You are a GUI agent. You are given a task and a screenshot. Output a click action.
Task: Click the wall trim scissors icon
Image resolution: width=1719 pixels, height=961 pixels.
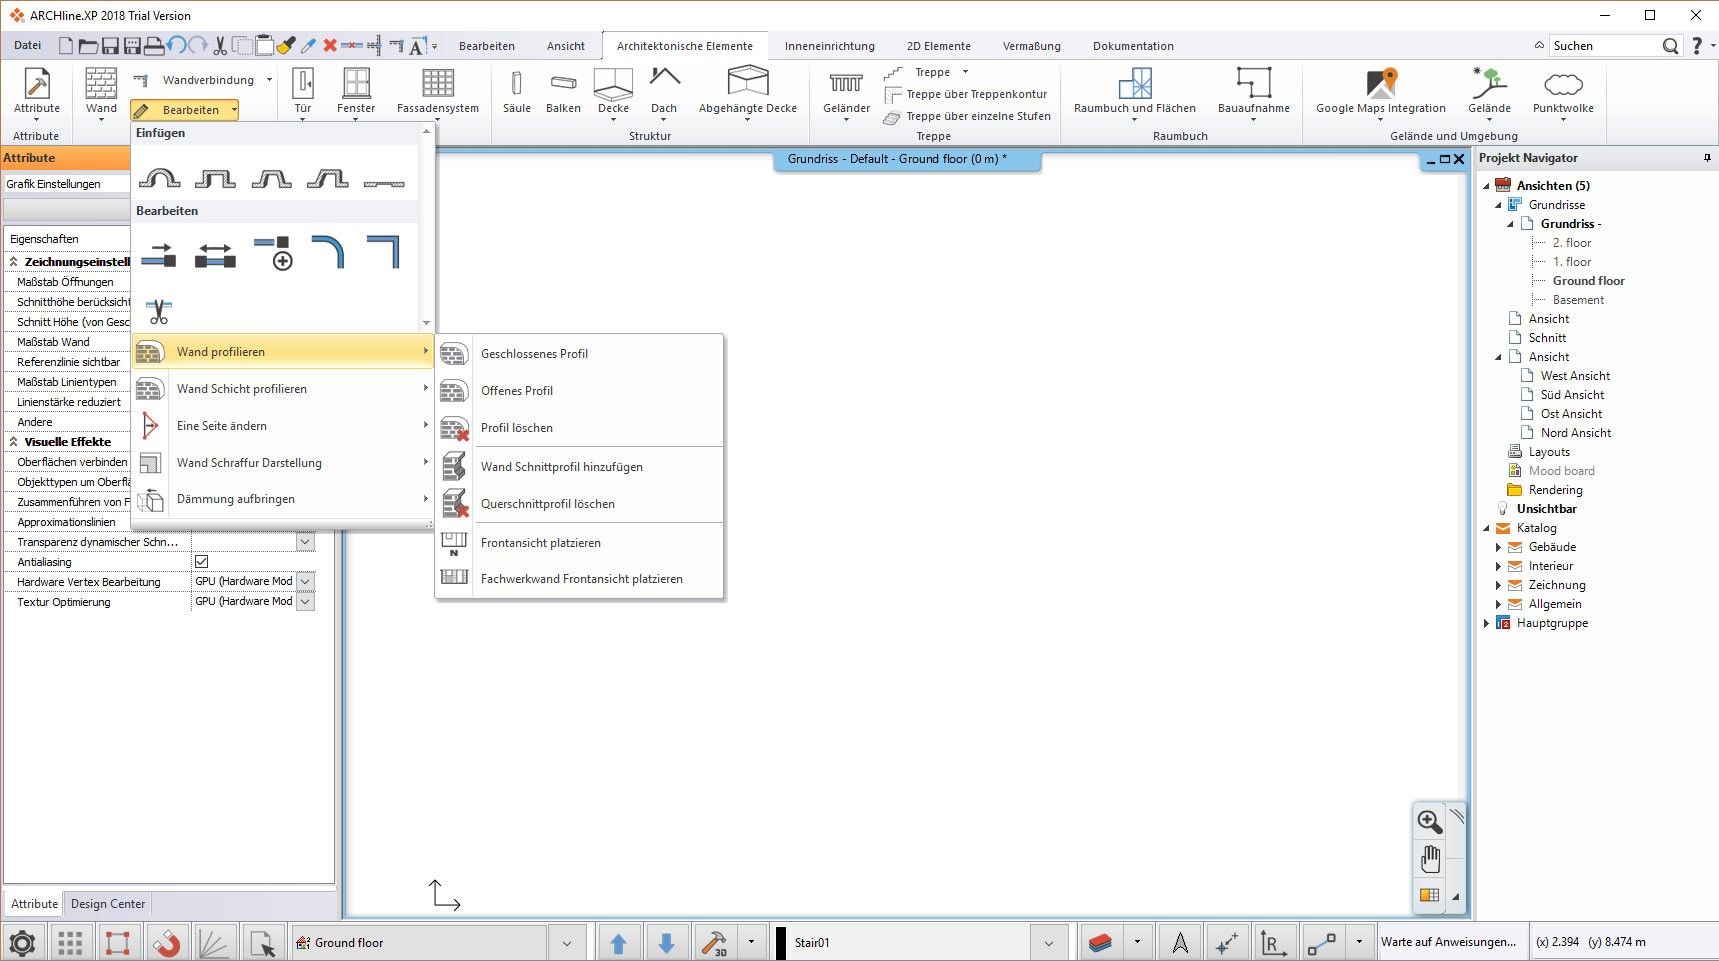pyautogui.click(x=159, y=311)
